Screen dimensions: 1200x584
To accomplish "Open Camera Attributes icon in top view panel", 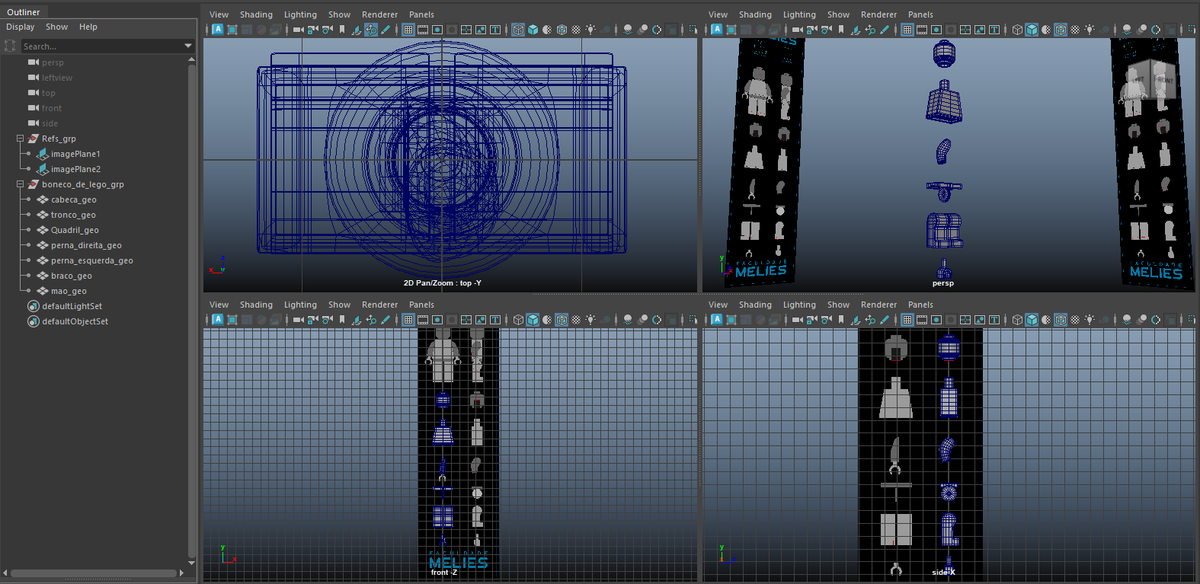I will coord(327,30).
